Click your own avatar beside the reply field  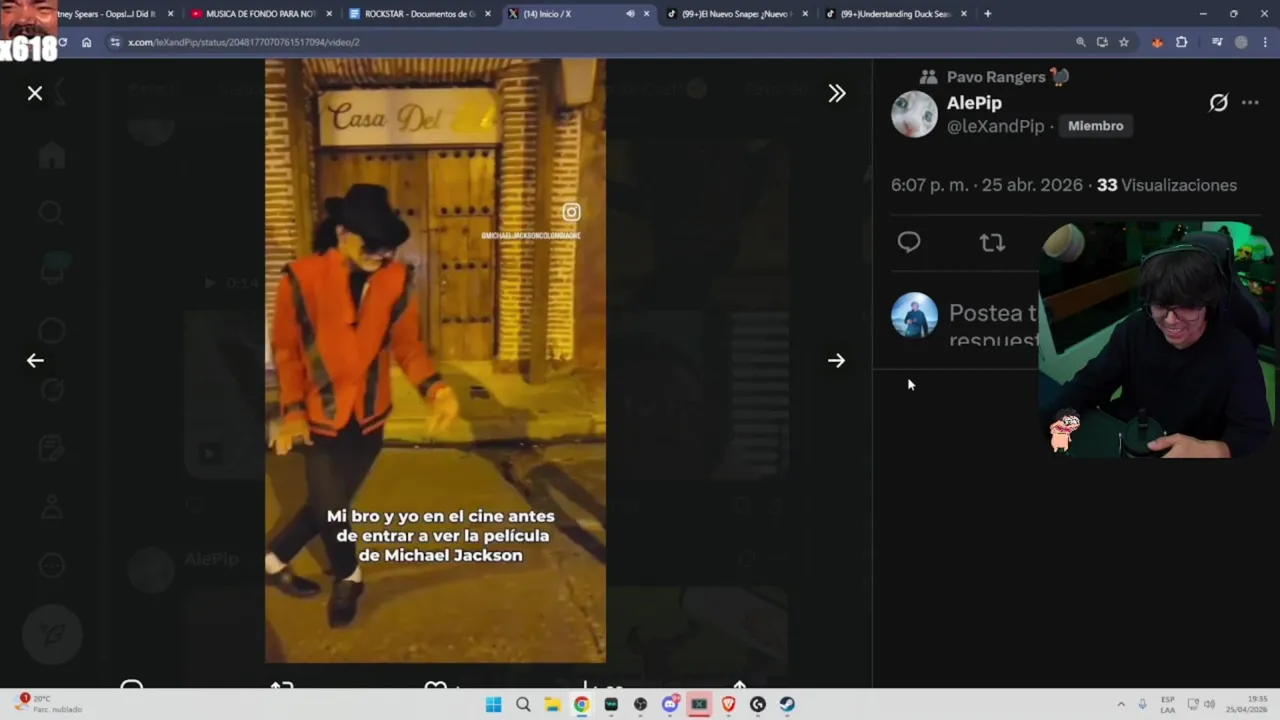(914, 315)
